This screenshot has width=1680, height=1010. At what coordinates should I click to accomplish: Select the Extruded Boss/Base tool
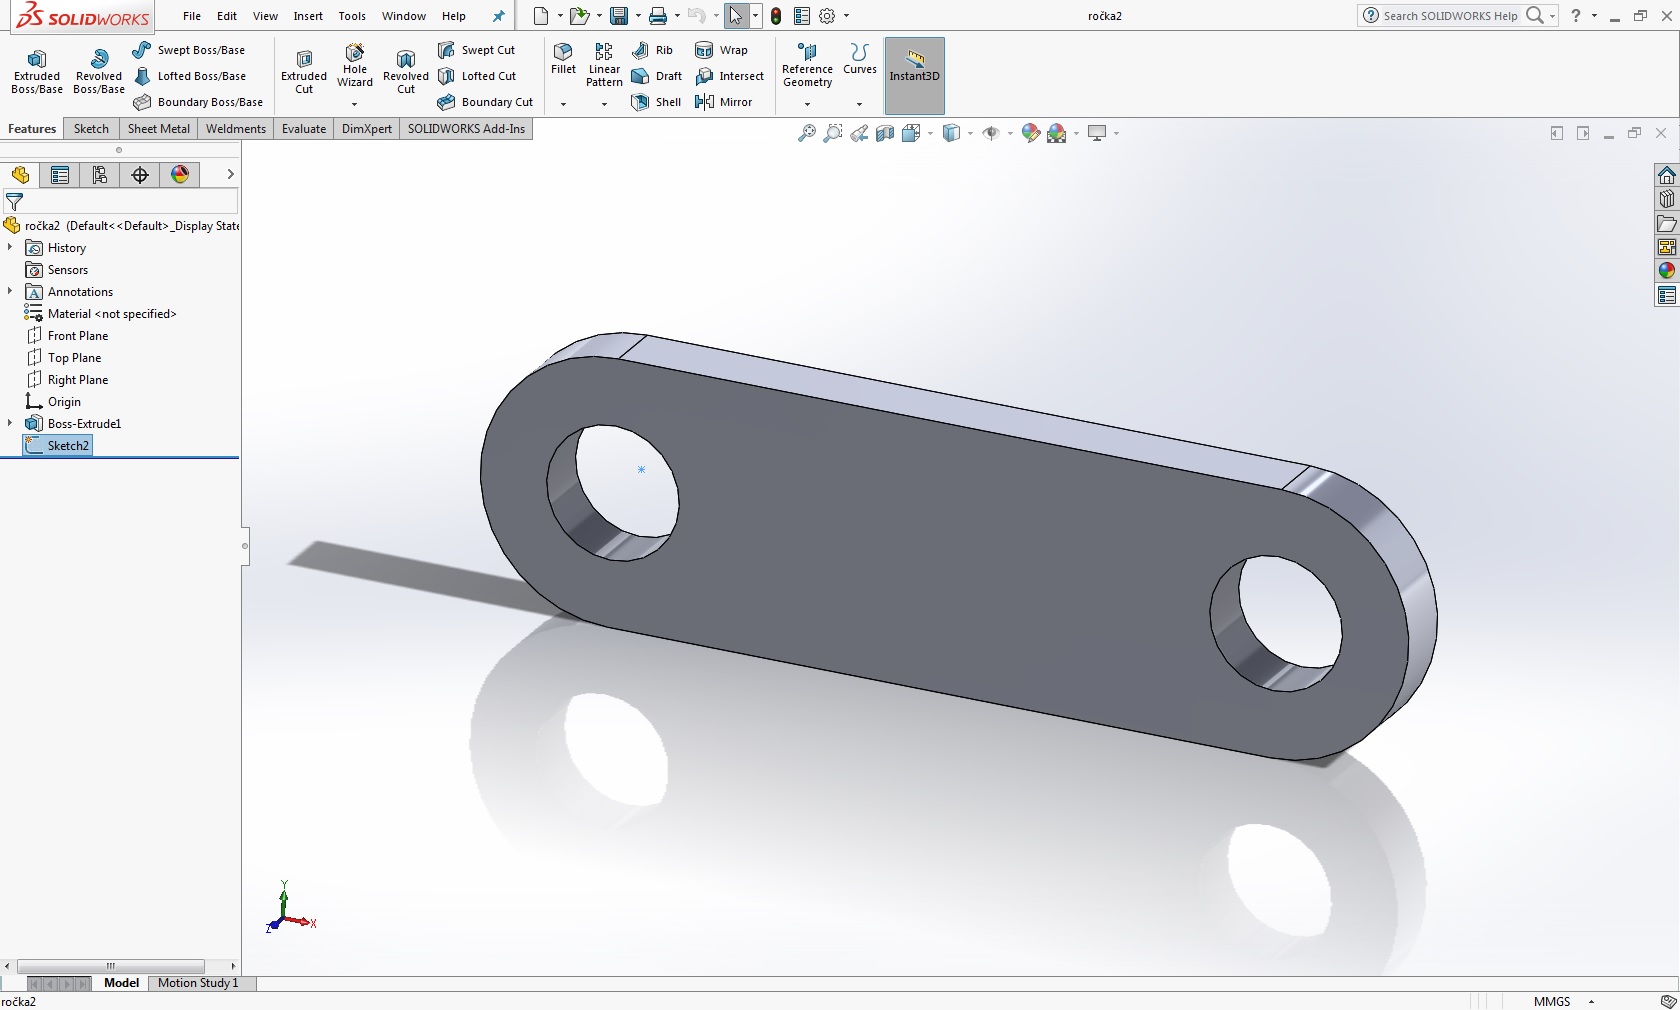click(37, 71)
